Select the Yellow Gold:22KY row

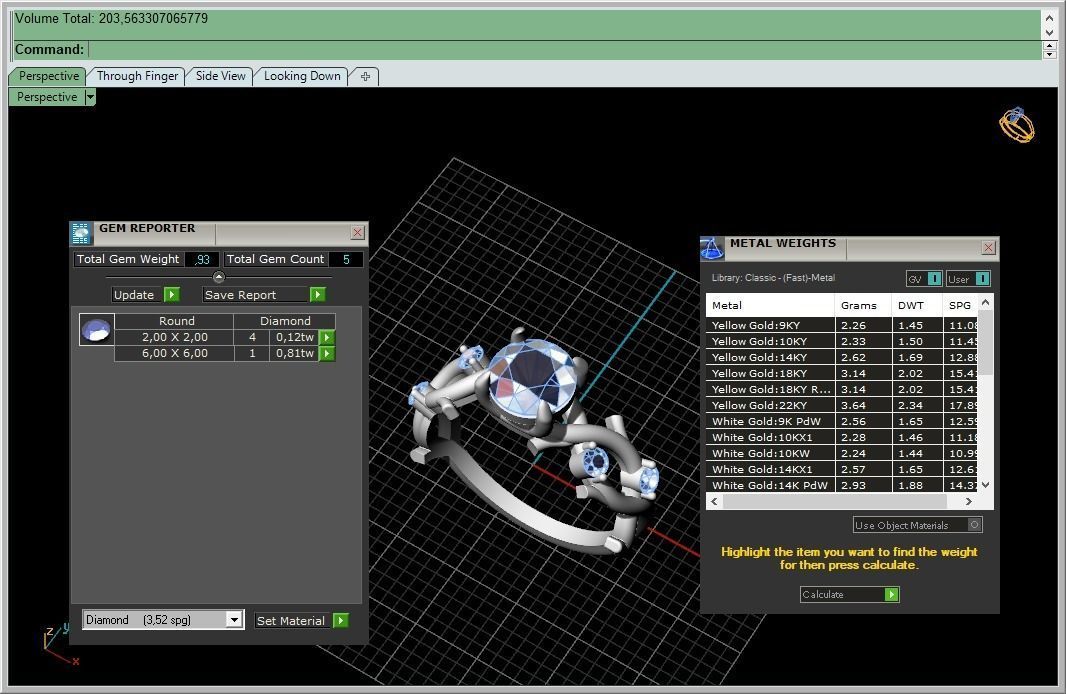pos(842,405)
